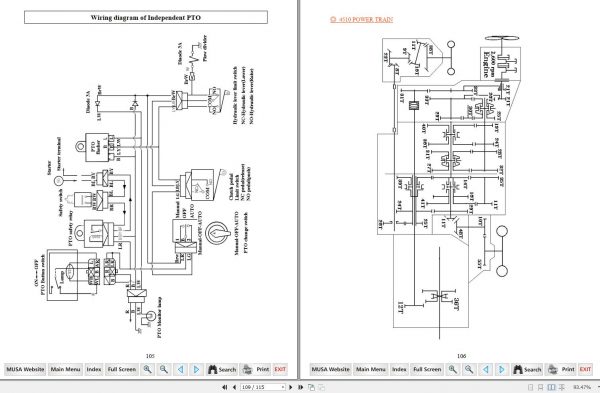Viewport: 600px width, 393px height.
Task: Open Search with binoculars on left page
Action: point(222,369)
